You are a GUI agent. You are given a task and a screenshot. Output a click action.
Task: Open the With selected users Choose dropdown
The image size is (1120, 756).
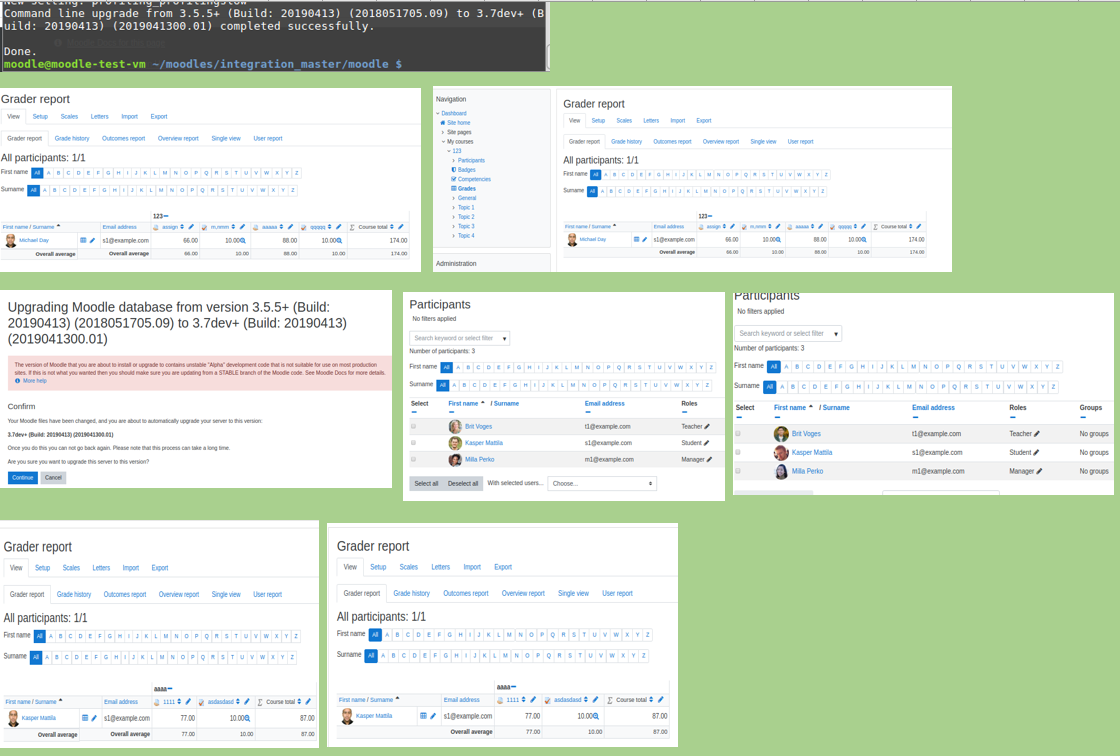[602, 484]
